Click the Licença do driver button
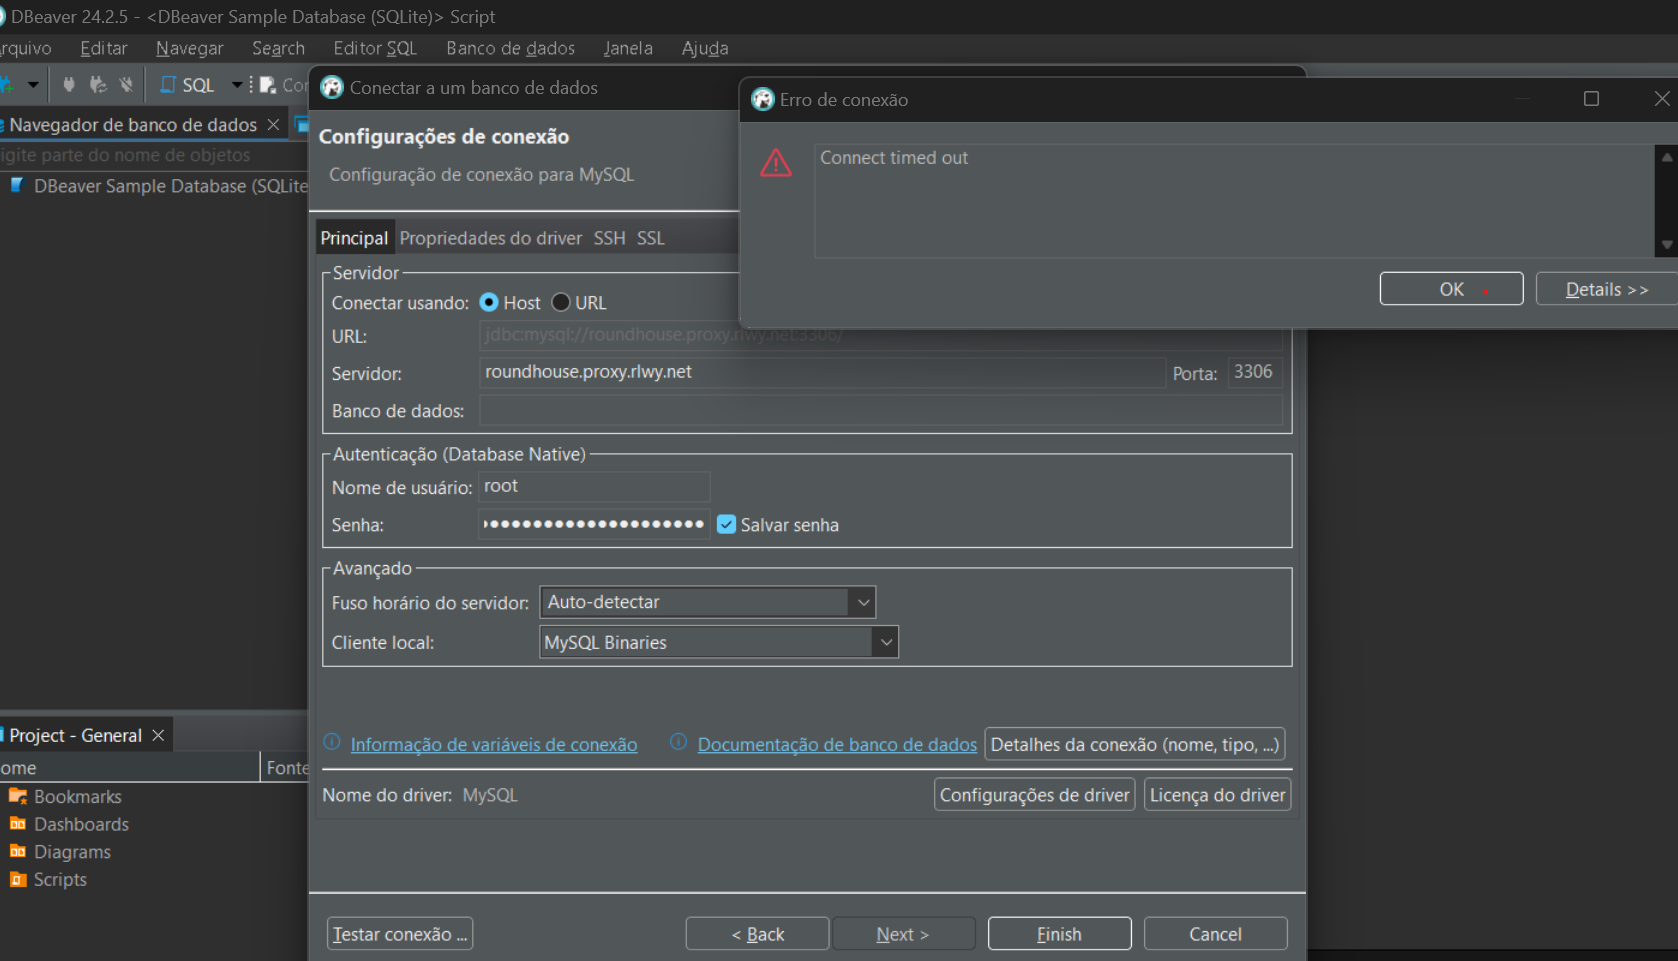Viewport: 1678px width, 961px height. click(1217, 795)
